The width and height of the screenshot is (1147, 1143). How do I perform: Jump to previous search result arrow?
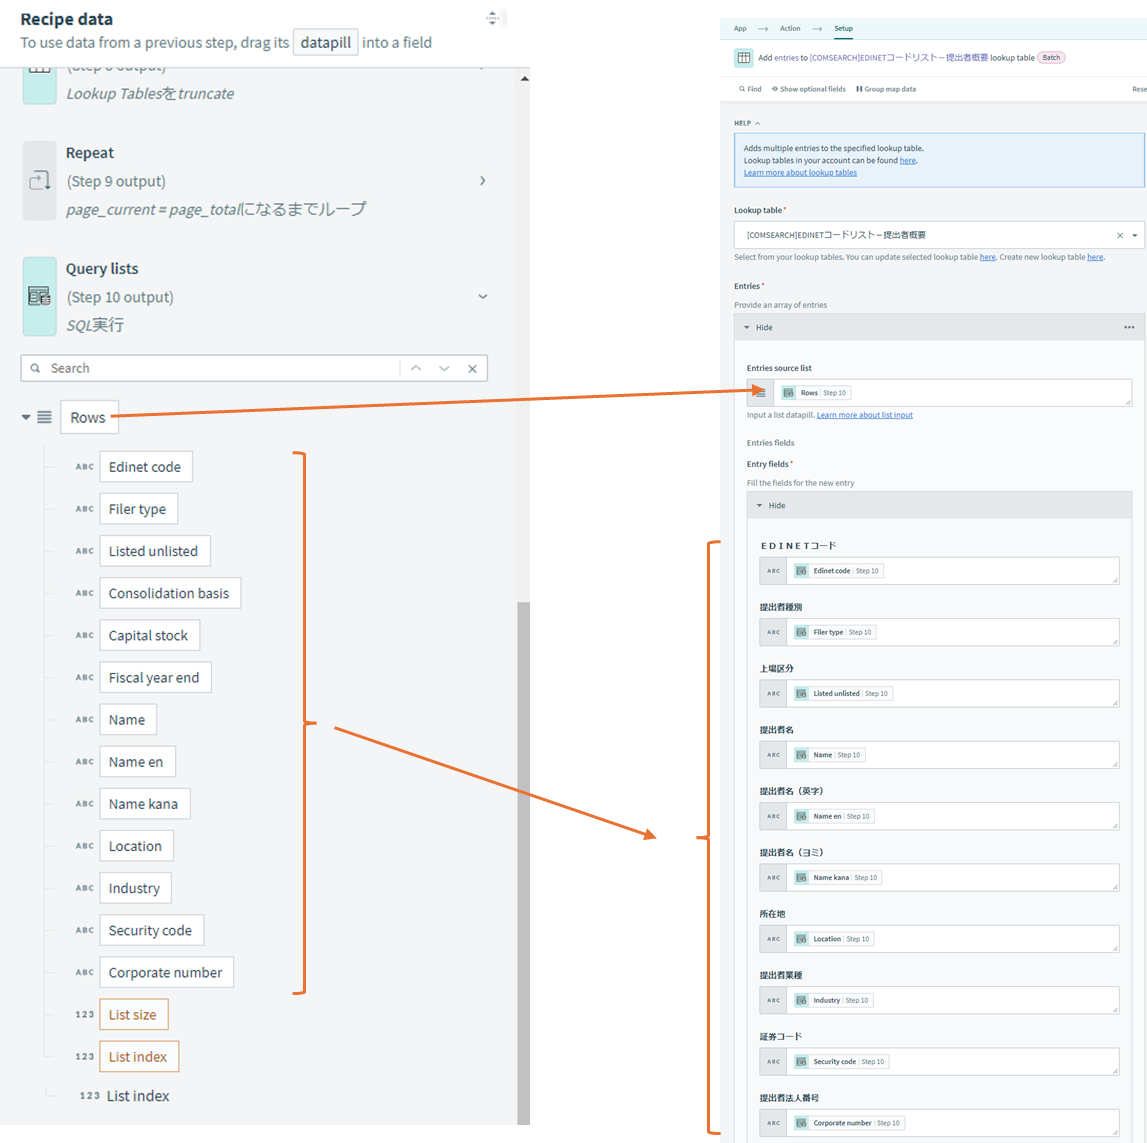click(416, 369)
